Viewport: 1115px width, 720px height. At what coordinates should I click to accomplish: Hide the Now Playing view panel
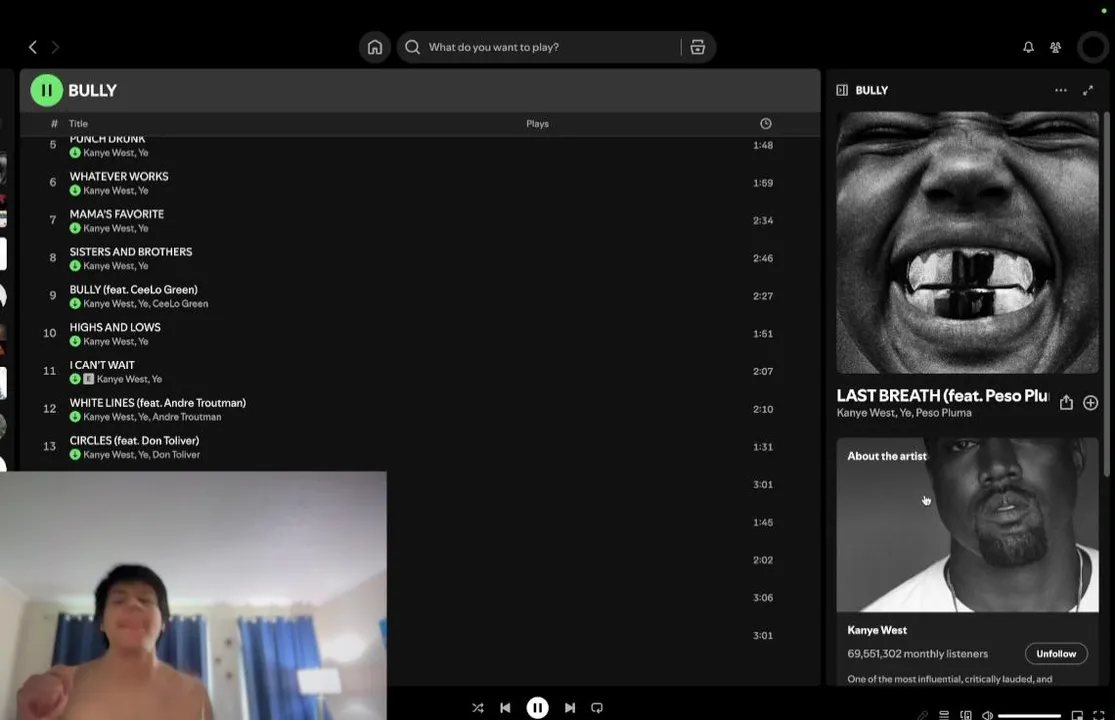tap(842, 90)
